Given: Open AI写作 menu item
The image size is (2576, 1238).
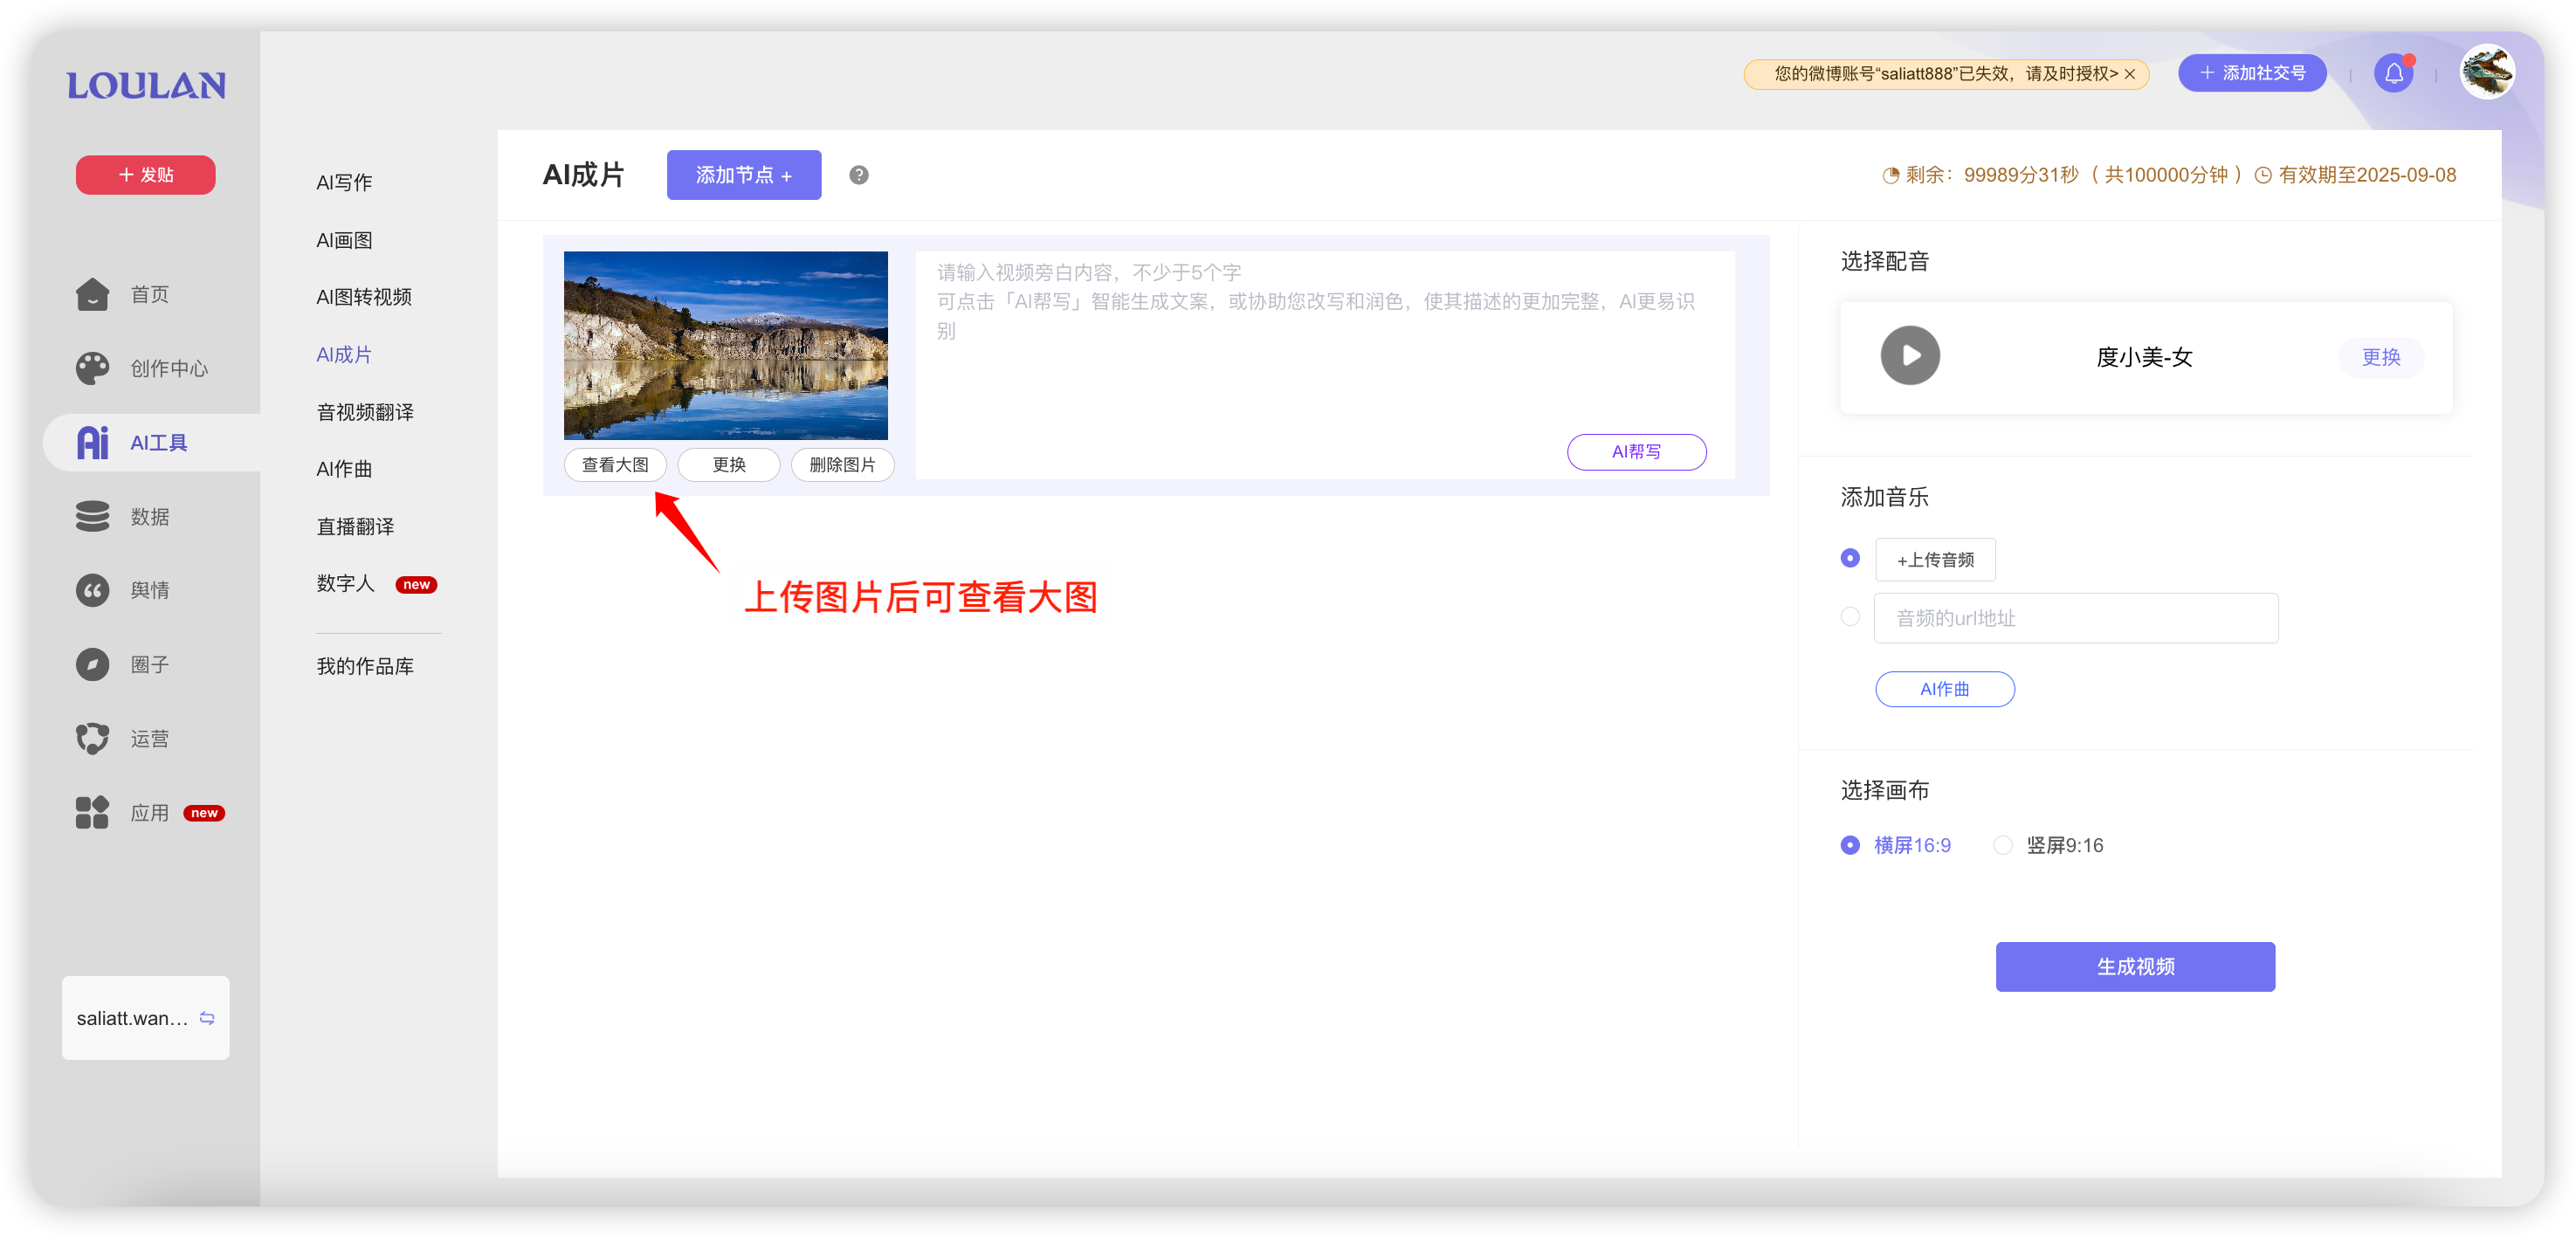Looking at the screenshot, I should pos(344,183).
